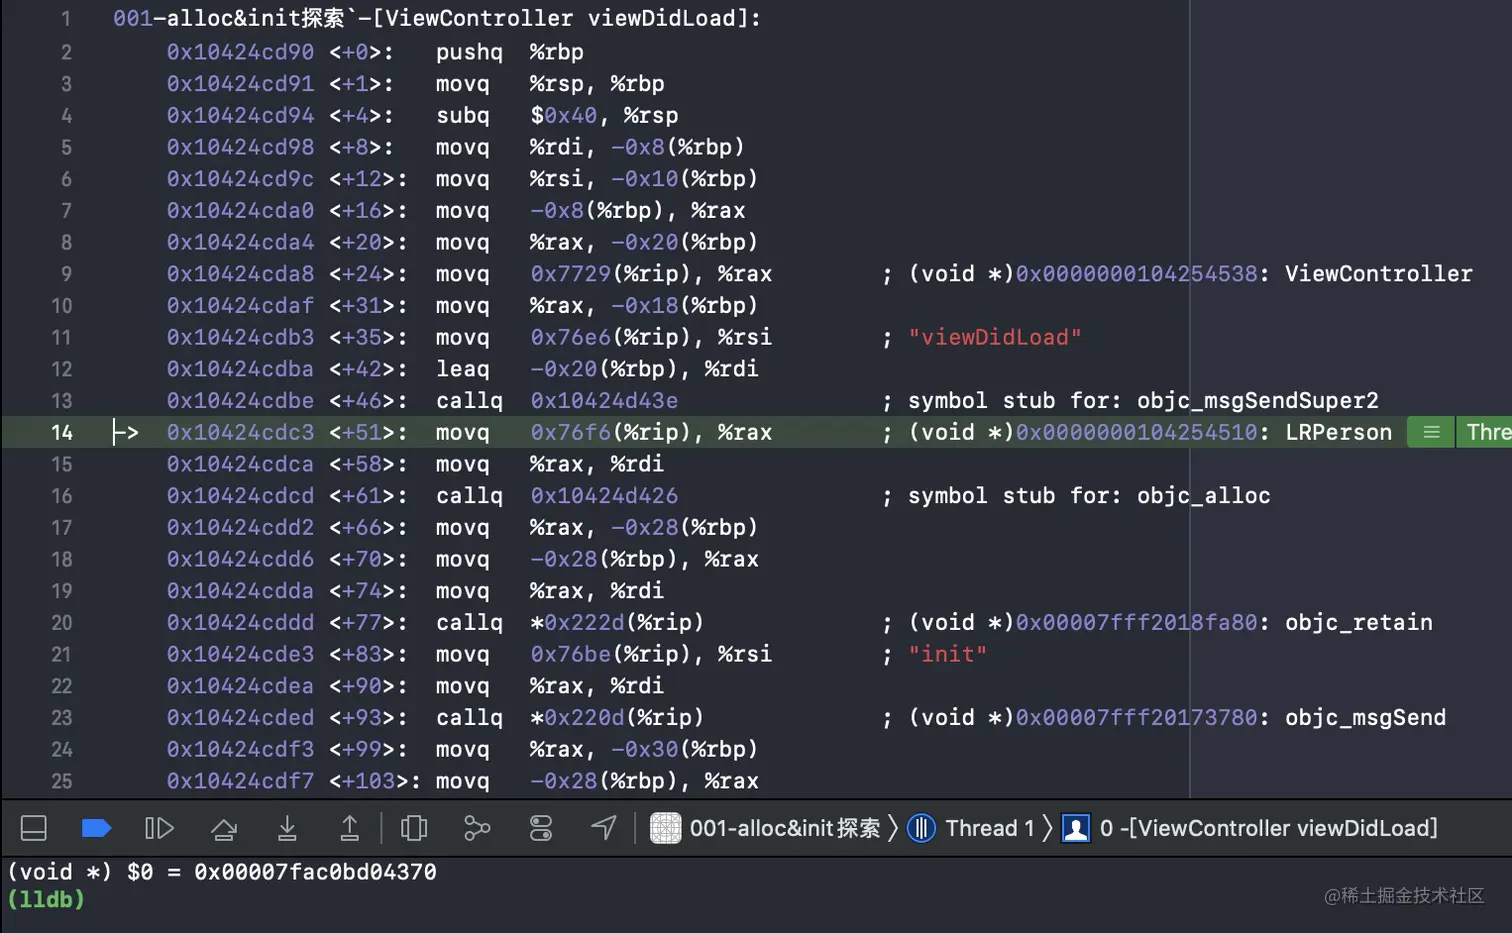1512x933 pixels.
Task: Click the '%rax, -0x30(%rbp)' operand on line 24
Action: pos(644,749)
